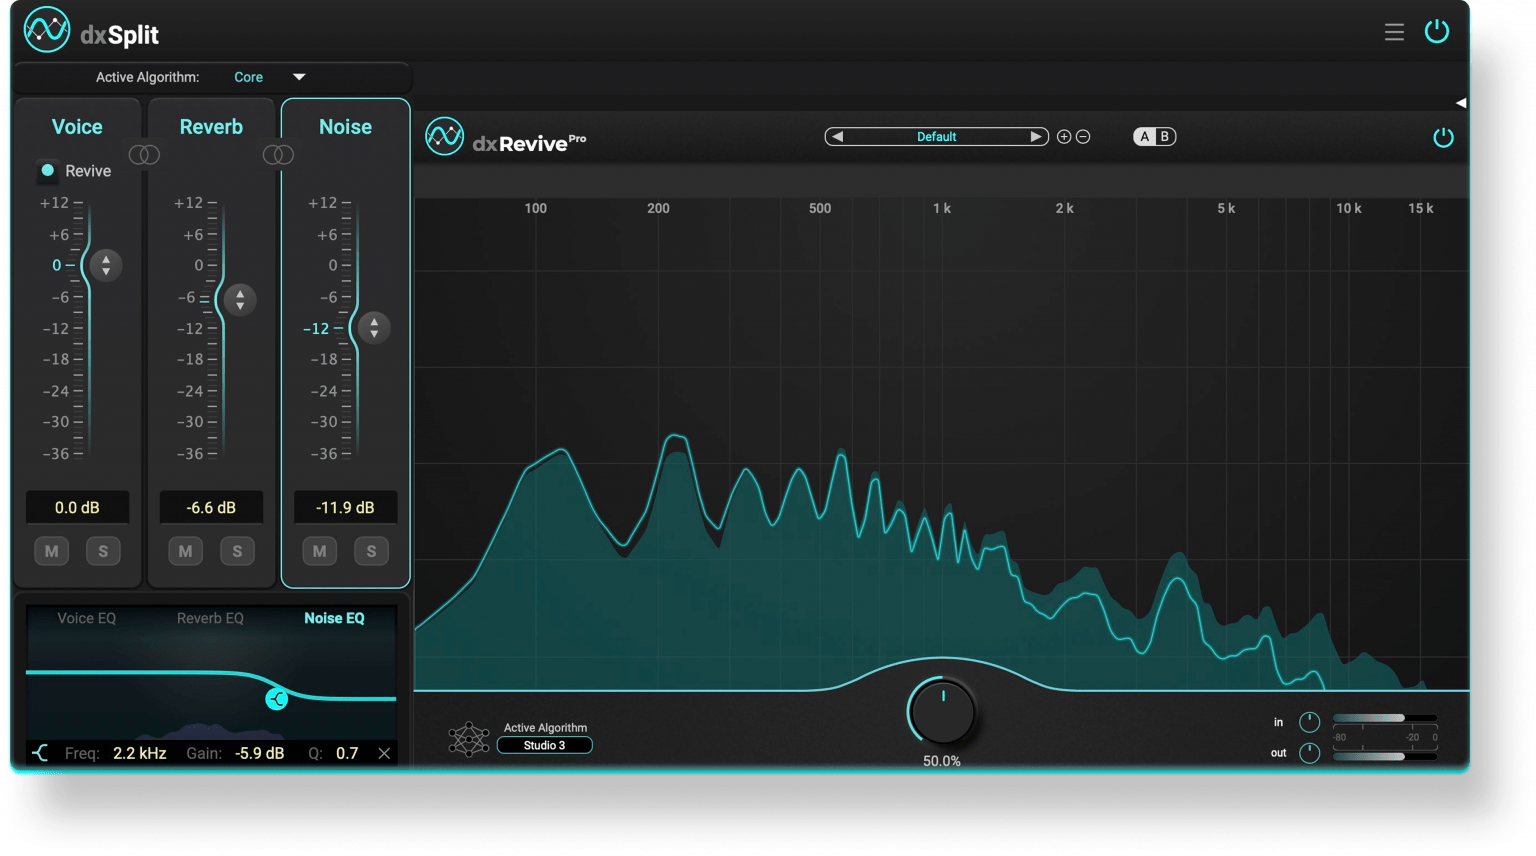Click the Voice fader handle
This screenshot has height=856, width=1536.
tap(105, 265)
